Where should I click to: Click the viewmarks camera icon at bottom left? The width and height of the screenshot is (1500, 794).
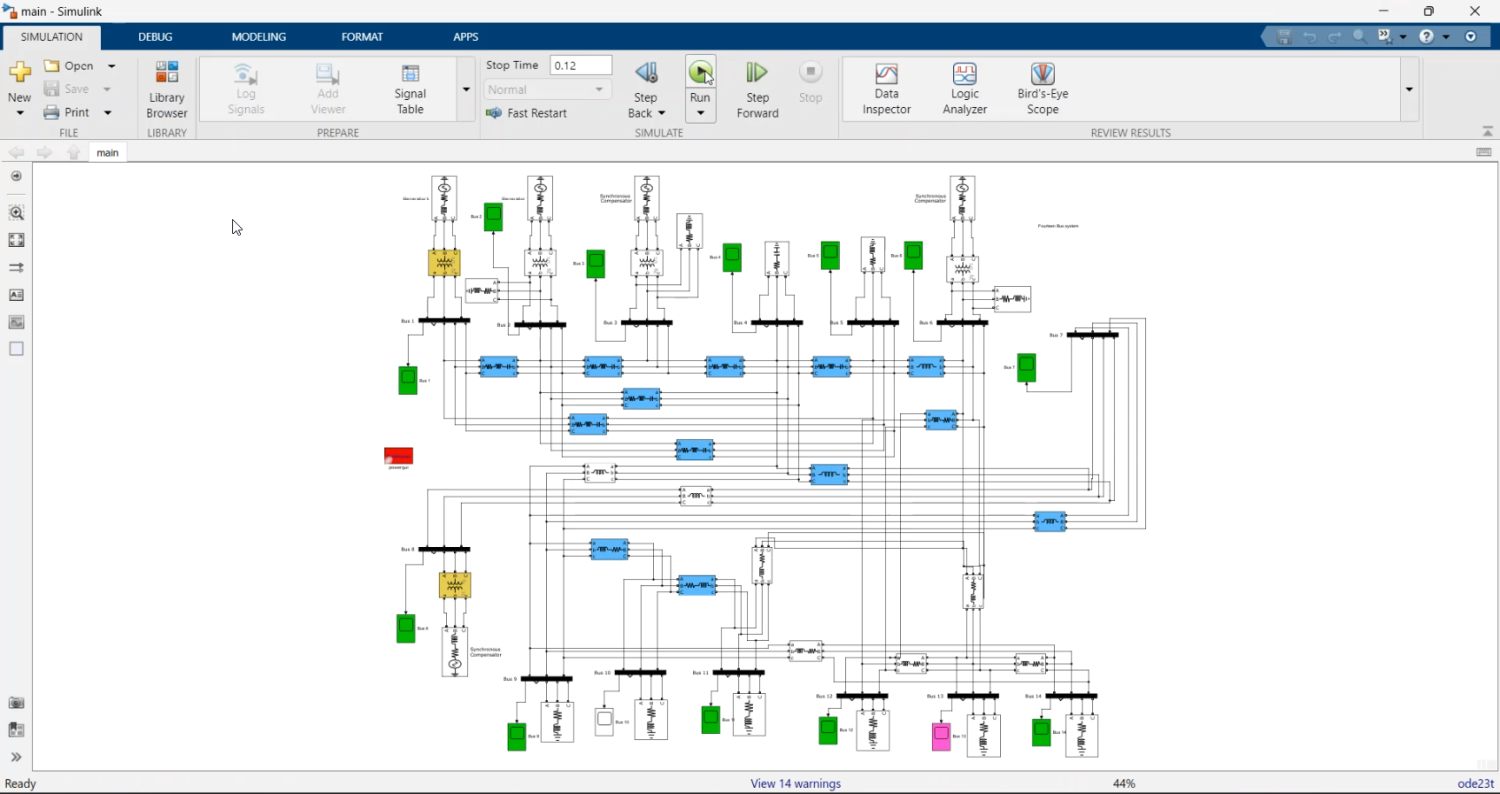pyautogui.click(x=16, y=702)
